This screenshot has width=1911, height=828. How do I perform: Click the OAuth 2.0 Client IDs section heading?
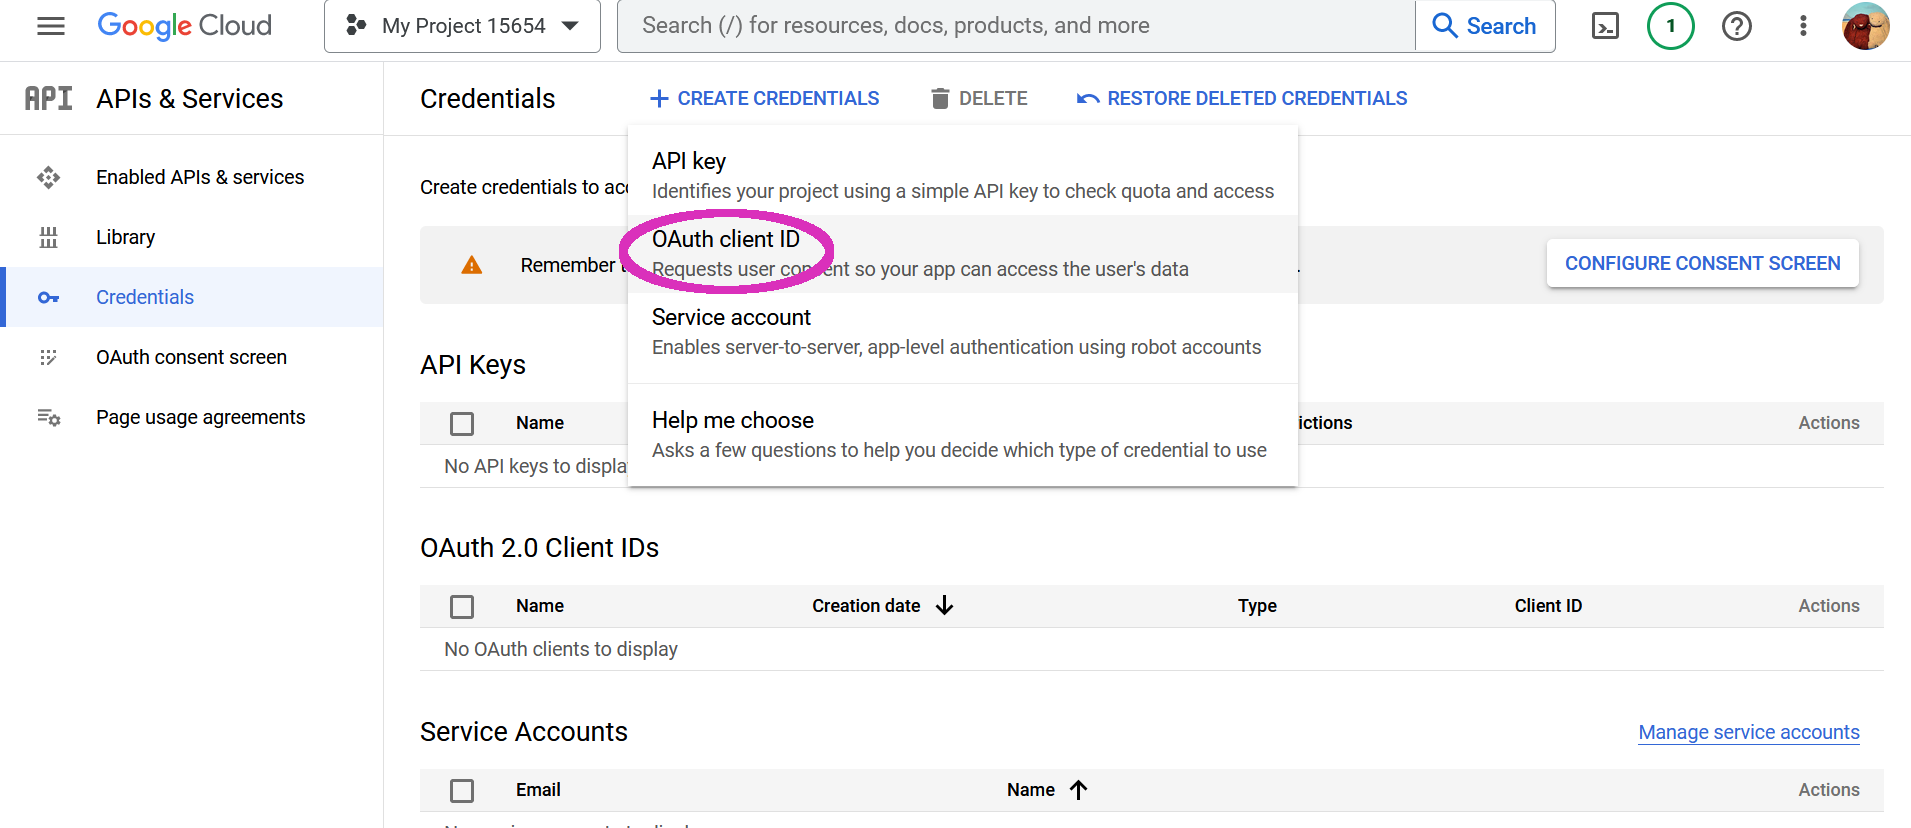(540, 548)
